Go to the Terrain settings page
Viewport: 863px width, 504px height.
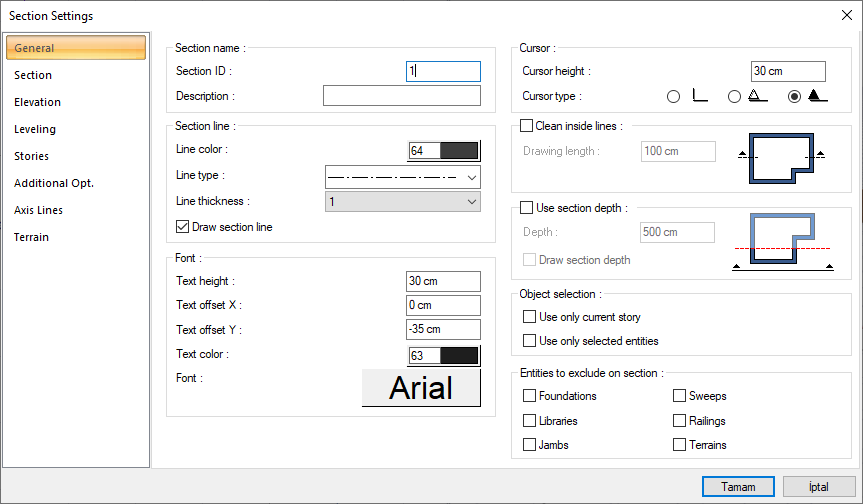(x=31, y=237)
